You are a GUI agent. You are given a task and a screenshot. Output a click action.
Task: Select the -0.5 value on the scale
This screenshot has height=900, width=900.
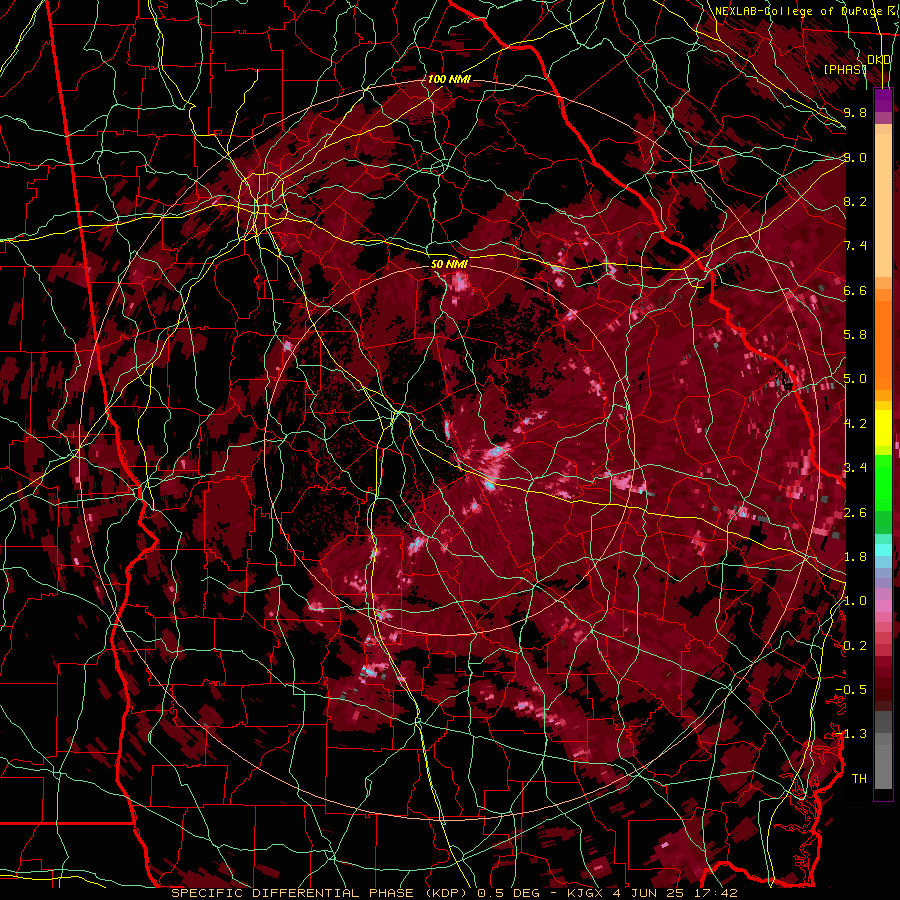tap(852, 690)
